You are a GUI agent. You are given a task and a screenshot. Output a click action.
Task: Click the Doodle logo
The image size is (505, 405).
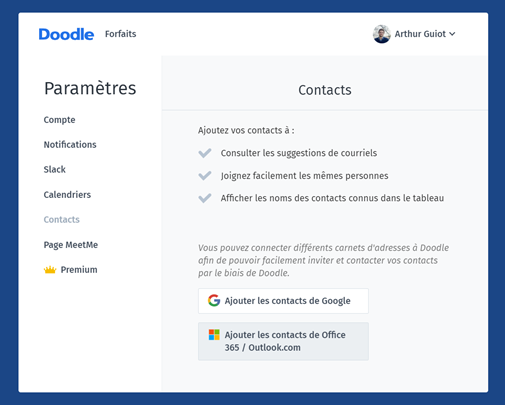click(66, 34)
